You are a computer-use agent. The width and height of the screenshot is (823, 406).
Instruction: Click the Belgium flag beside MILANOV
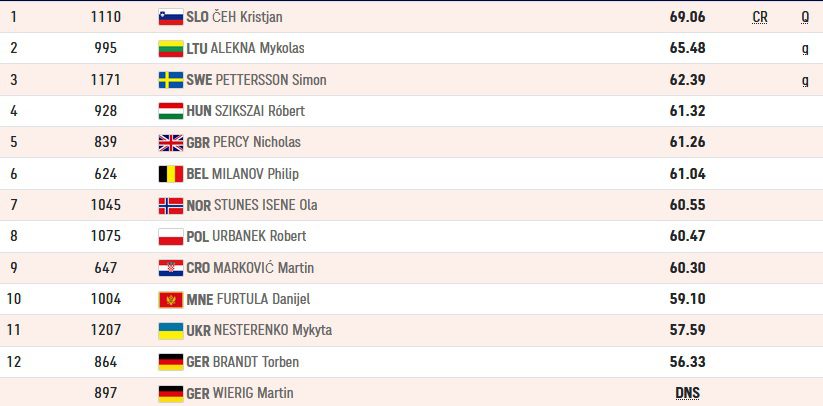(171, 174)
